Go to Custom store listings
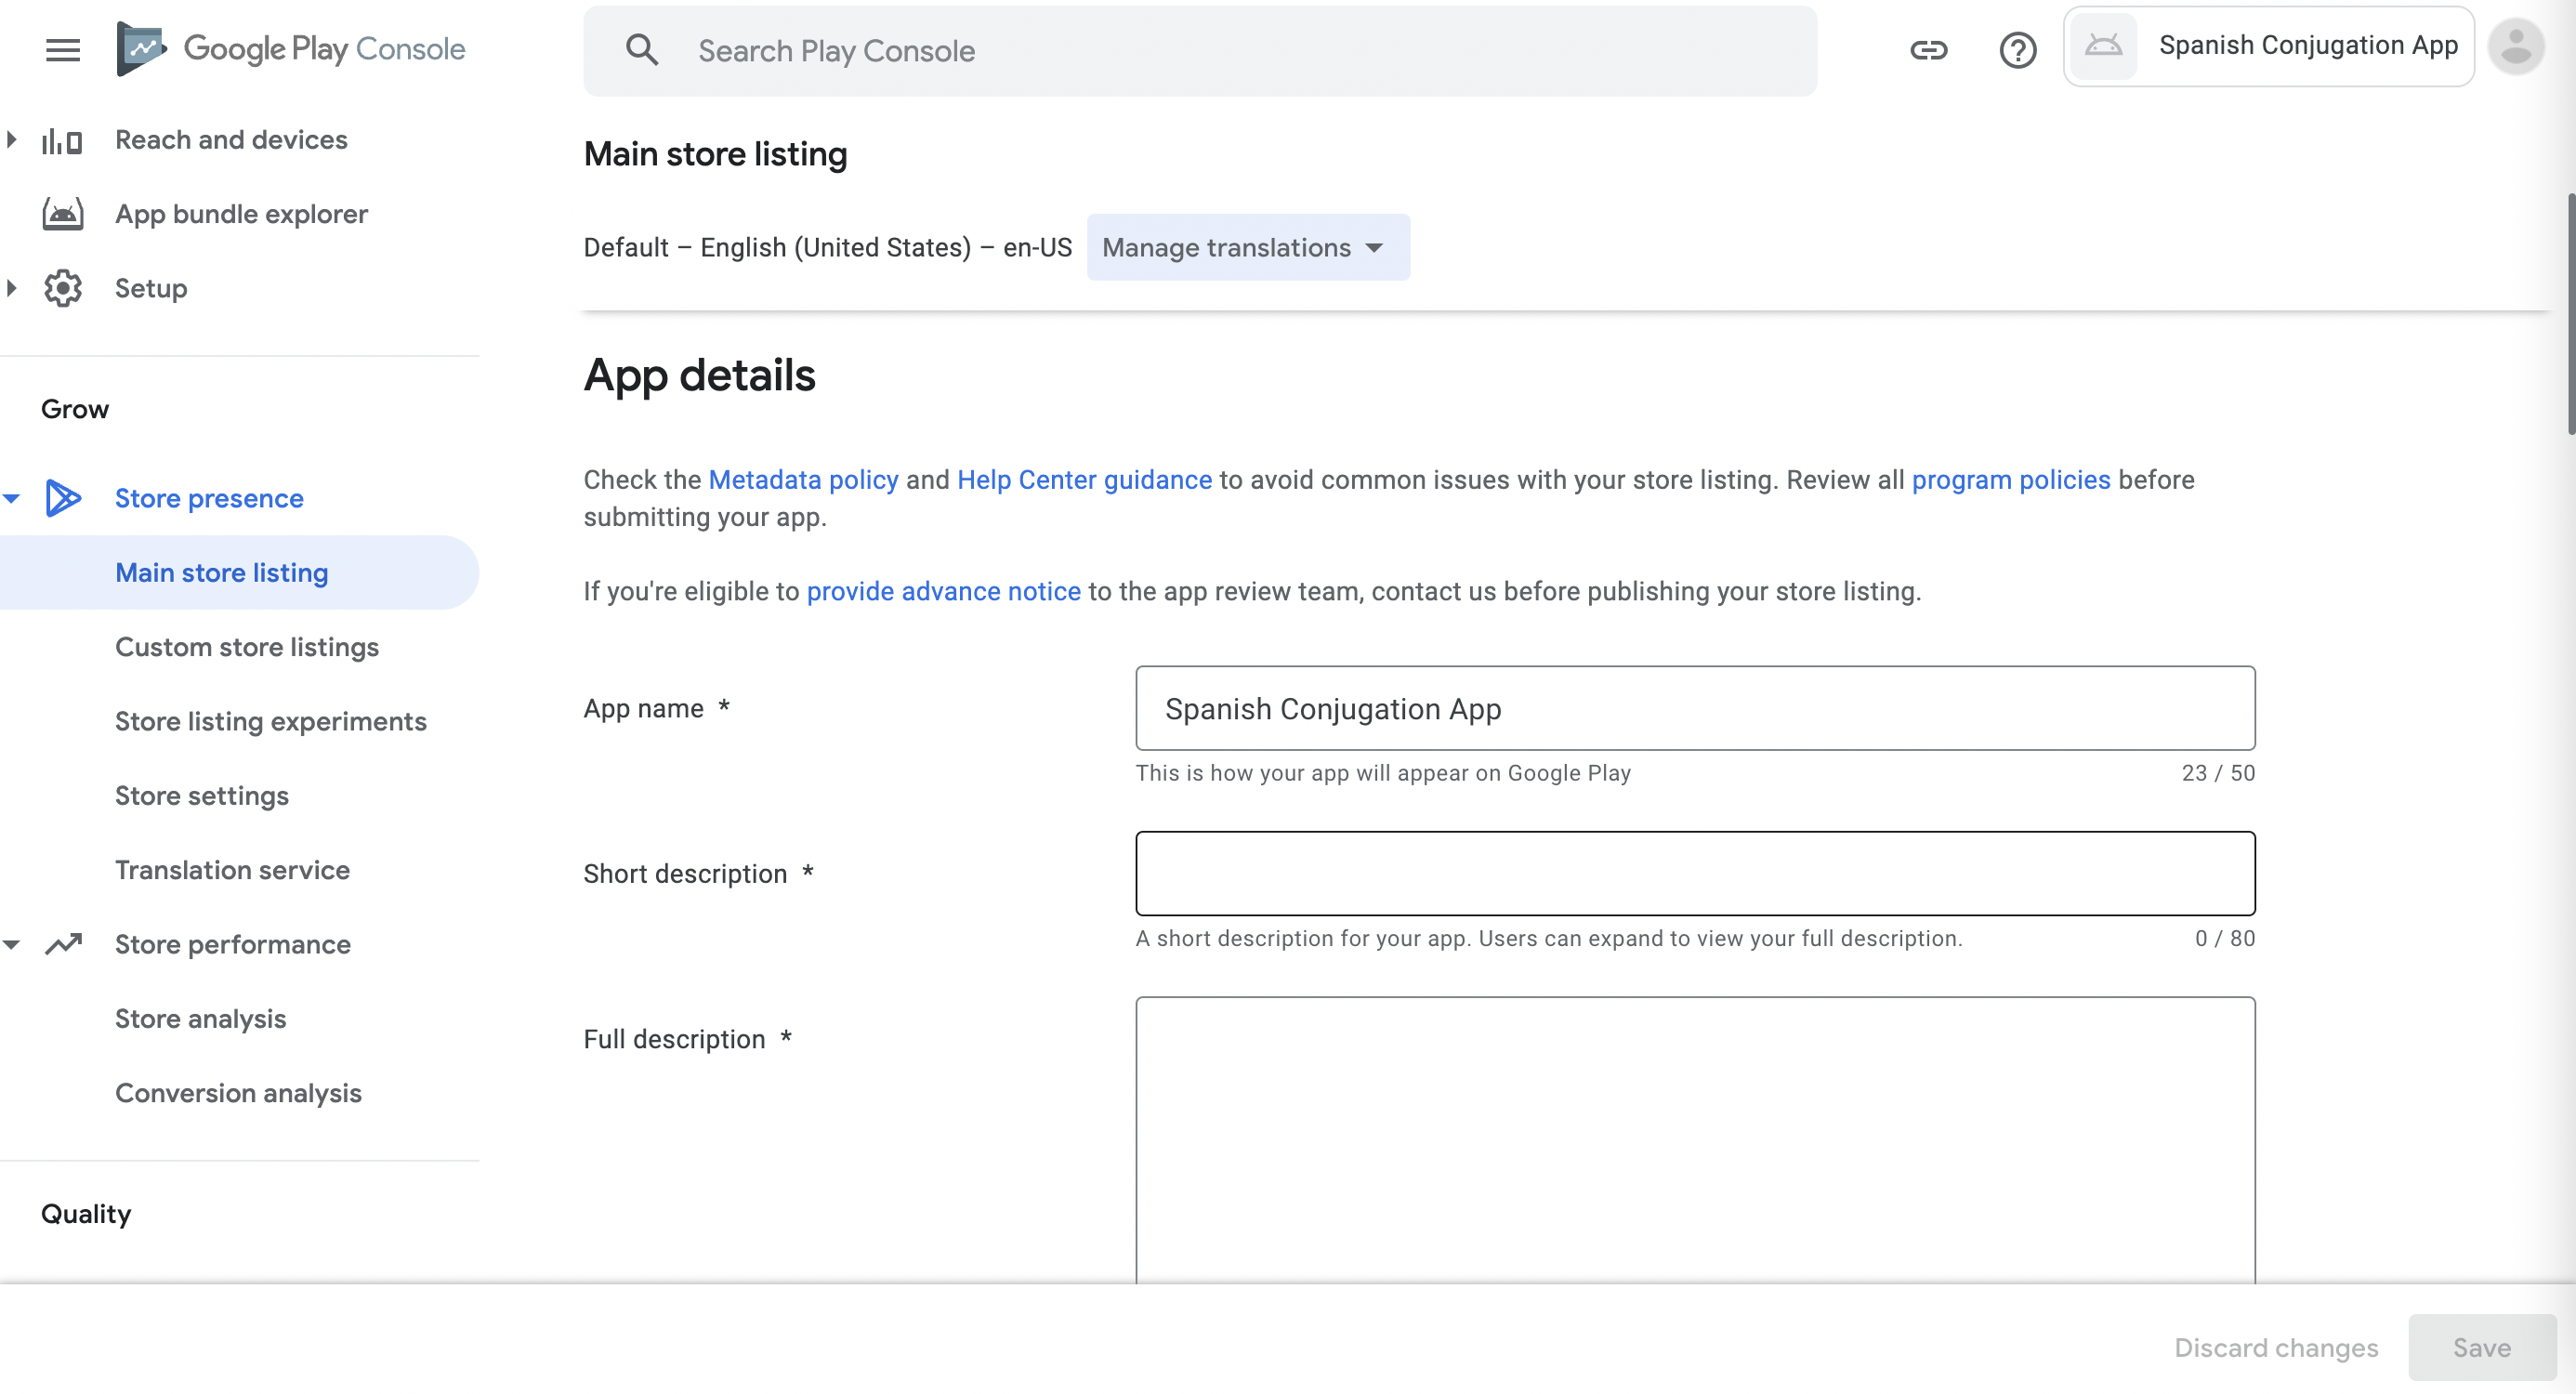This screenshot has width=2576, height=1394. (x=247, y=647)
